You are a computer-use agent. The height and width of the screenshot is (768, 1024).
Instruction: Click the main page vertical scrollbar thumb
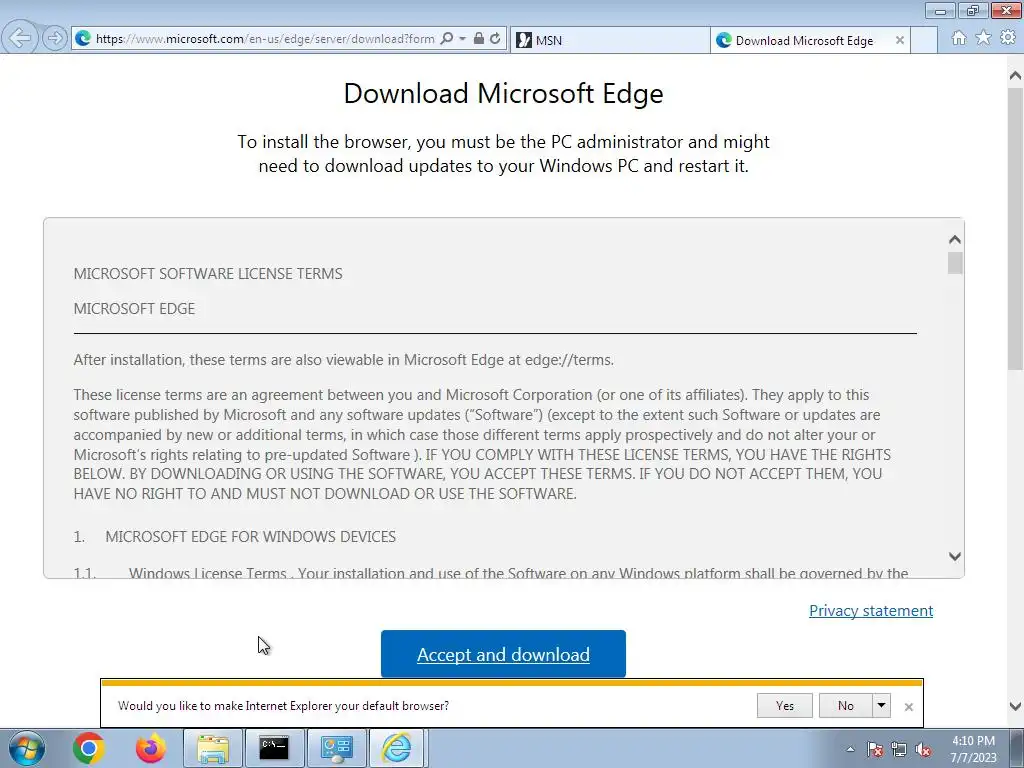click(x=1015, y=227)
